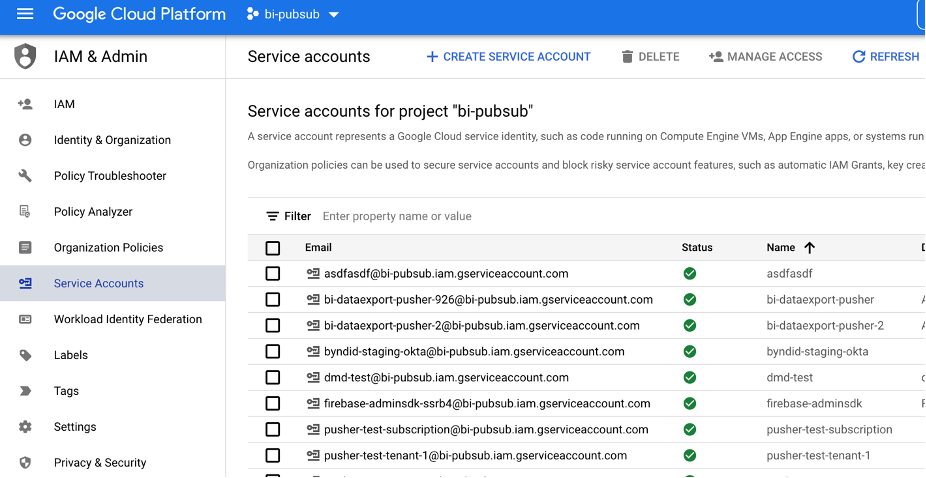
Task: Click the circular Refresh arrow icon
Action: [859, 57]
